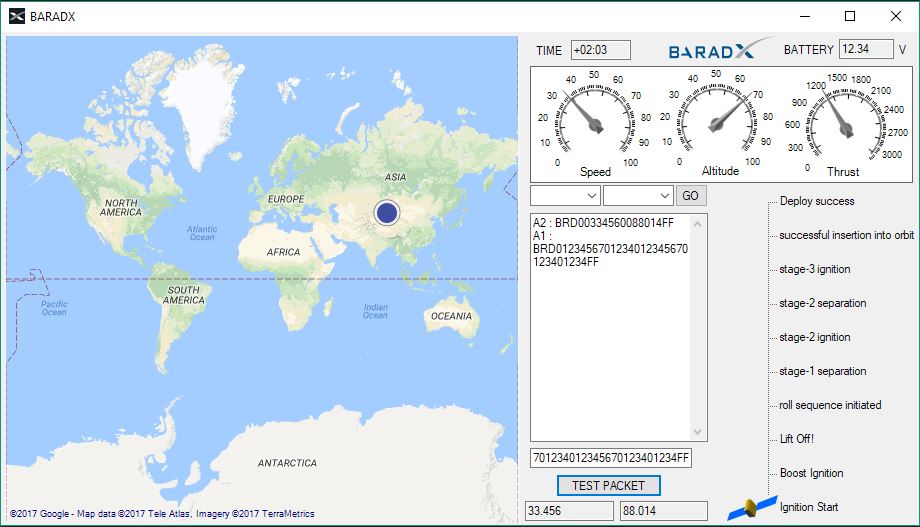The width and height of the screenshot is (920, 527).
Task: Click the Lift Off! timeline milestone
Action: [797, 439]
